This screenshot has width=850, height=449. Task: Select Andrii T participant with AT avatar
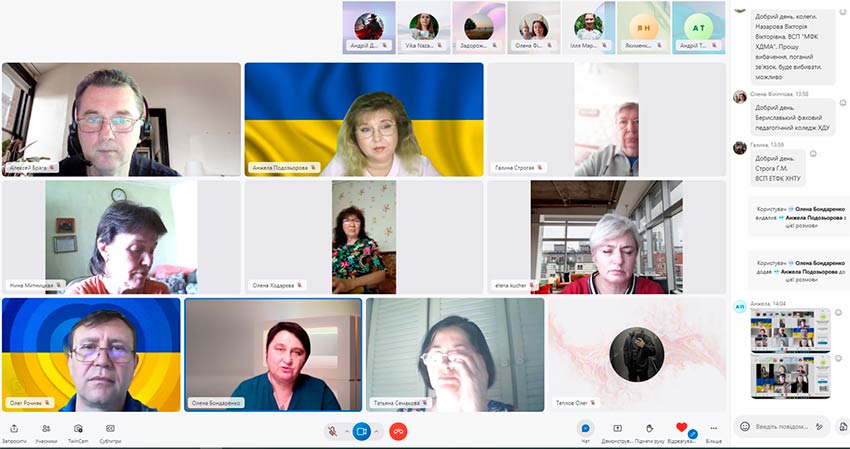[697, 26]
